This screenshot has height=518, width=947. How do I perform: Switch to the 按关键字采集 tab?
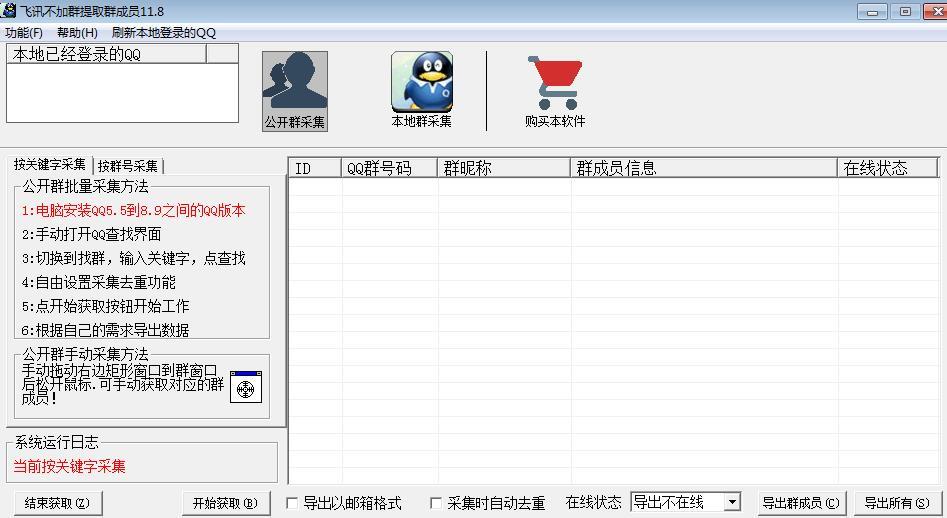(50, 164)
